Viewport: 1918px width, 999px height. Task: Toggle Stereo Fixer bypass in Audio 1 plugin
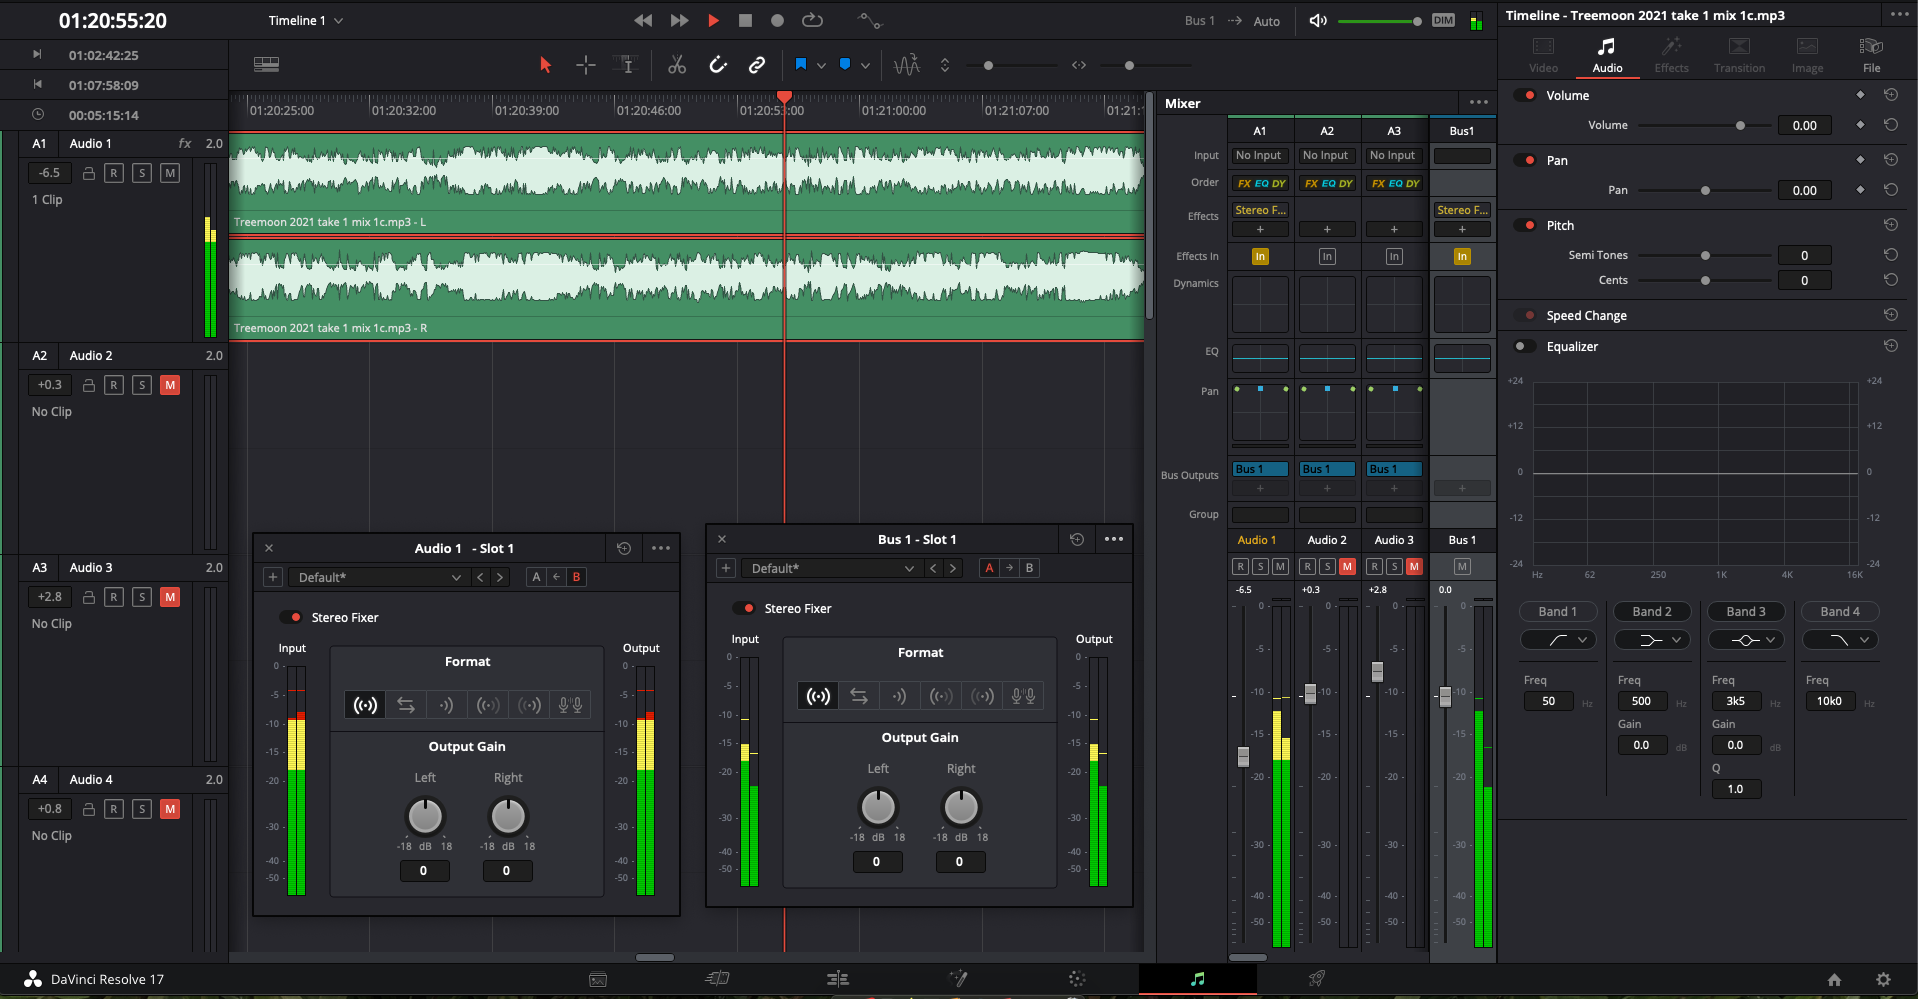click(291, 617)
